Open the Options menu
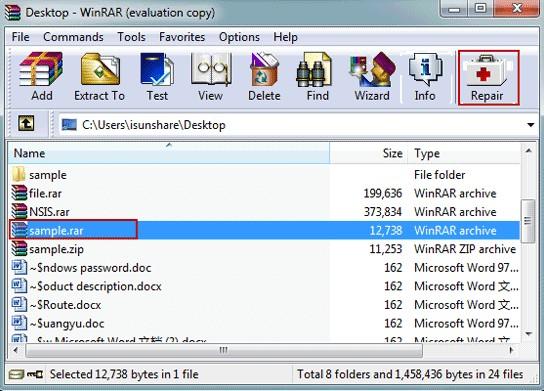This screenshot has height=391, width=544. (x=239, y=37)
